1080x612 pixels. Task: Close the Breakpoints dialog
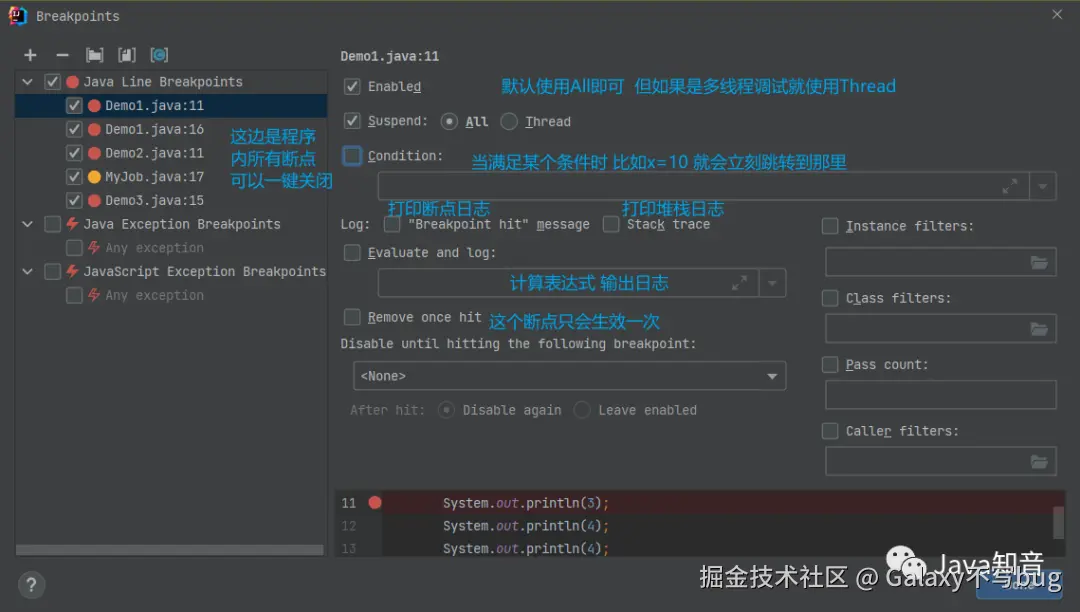tap(1057, 14)
